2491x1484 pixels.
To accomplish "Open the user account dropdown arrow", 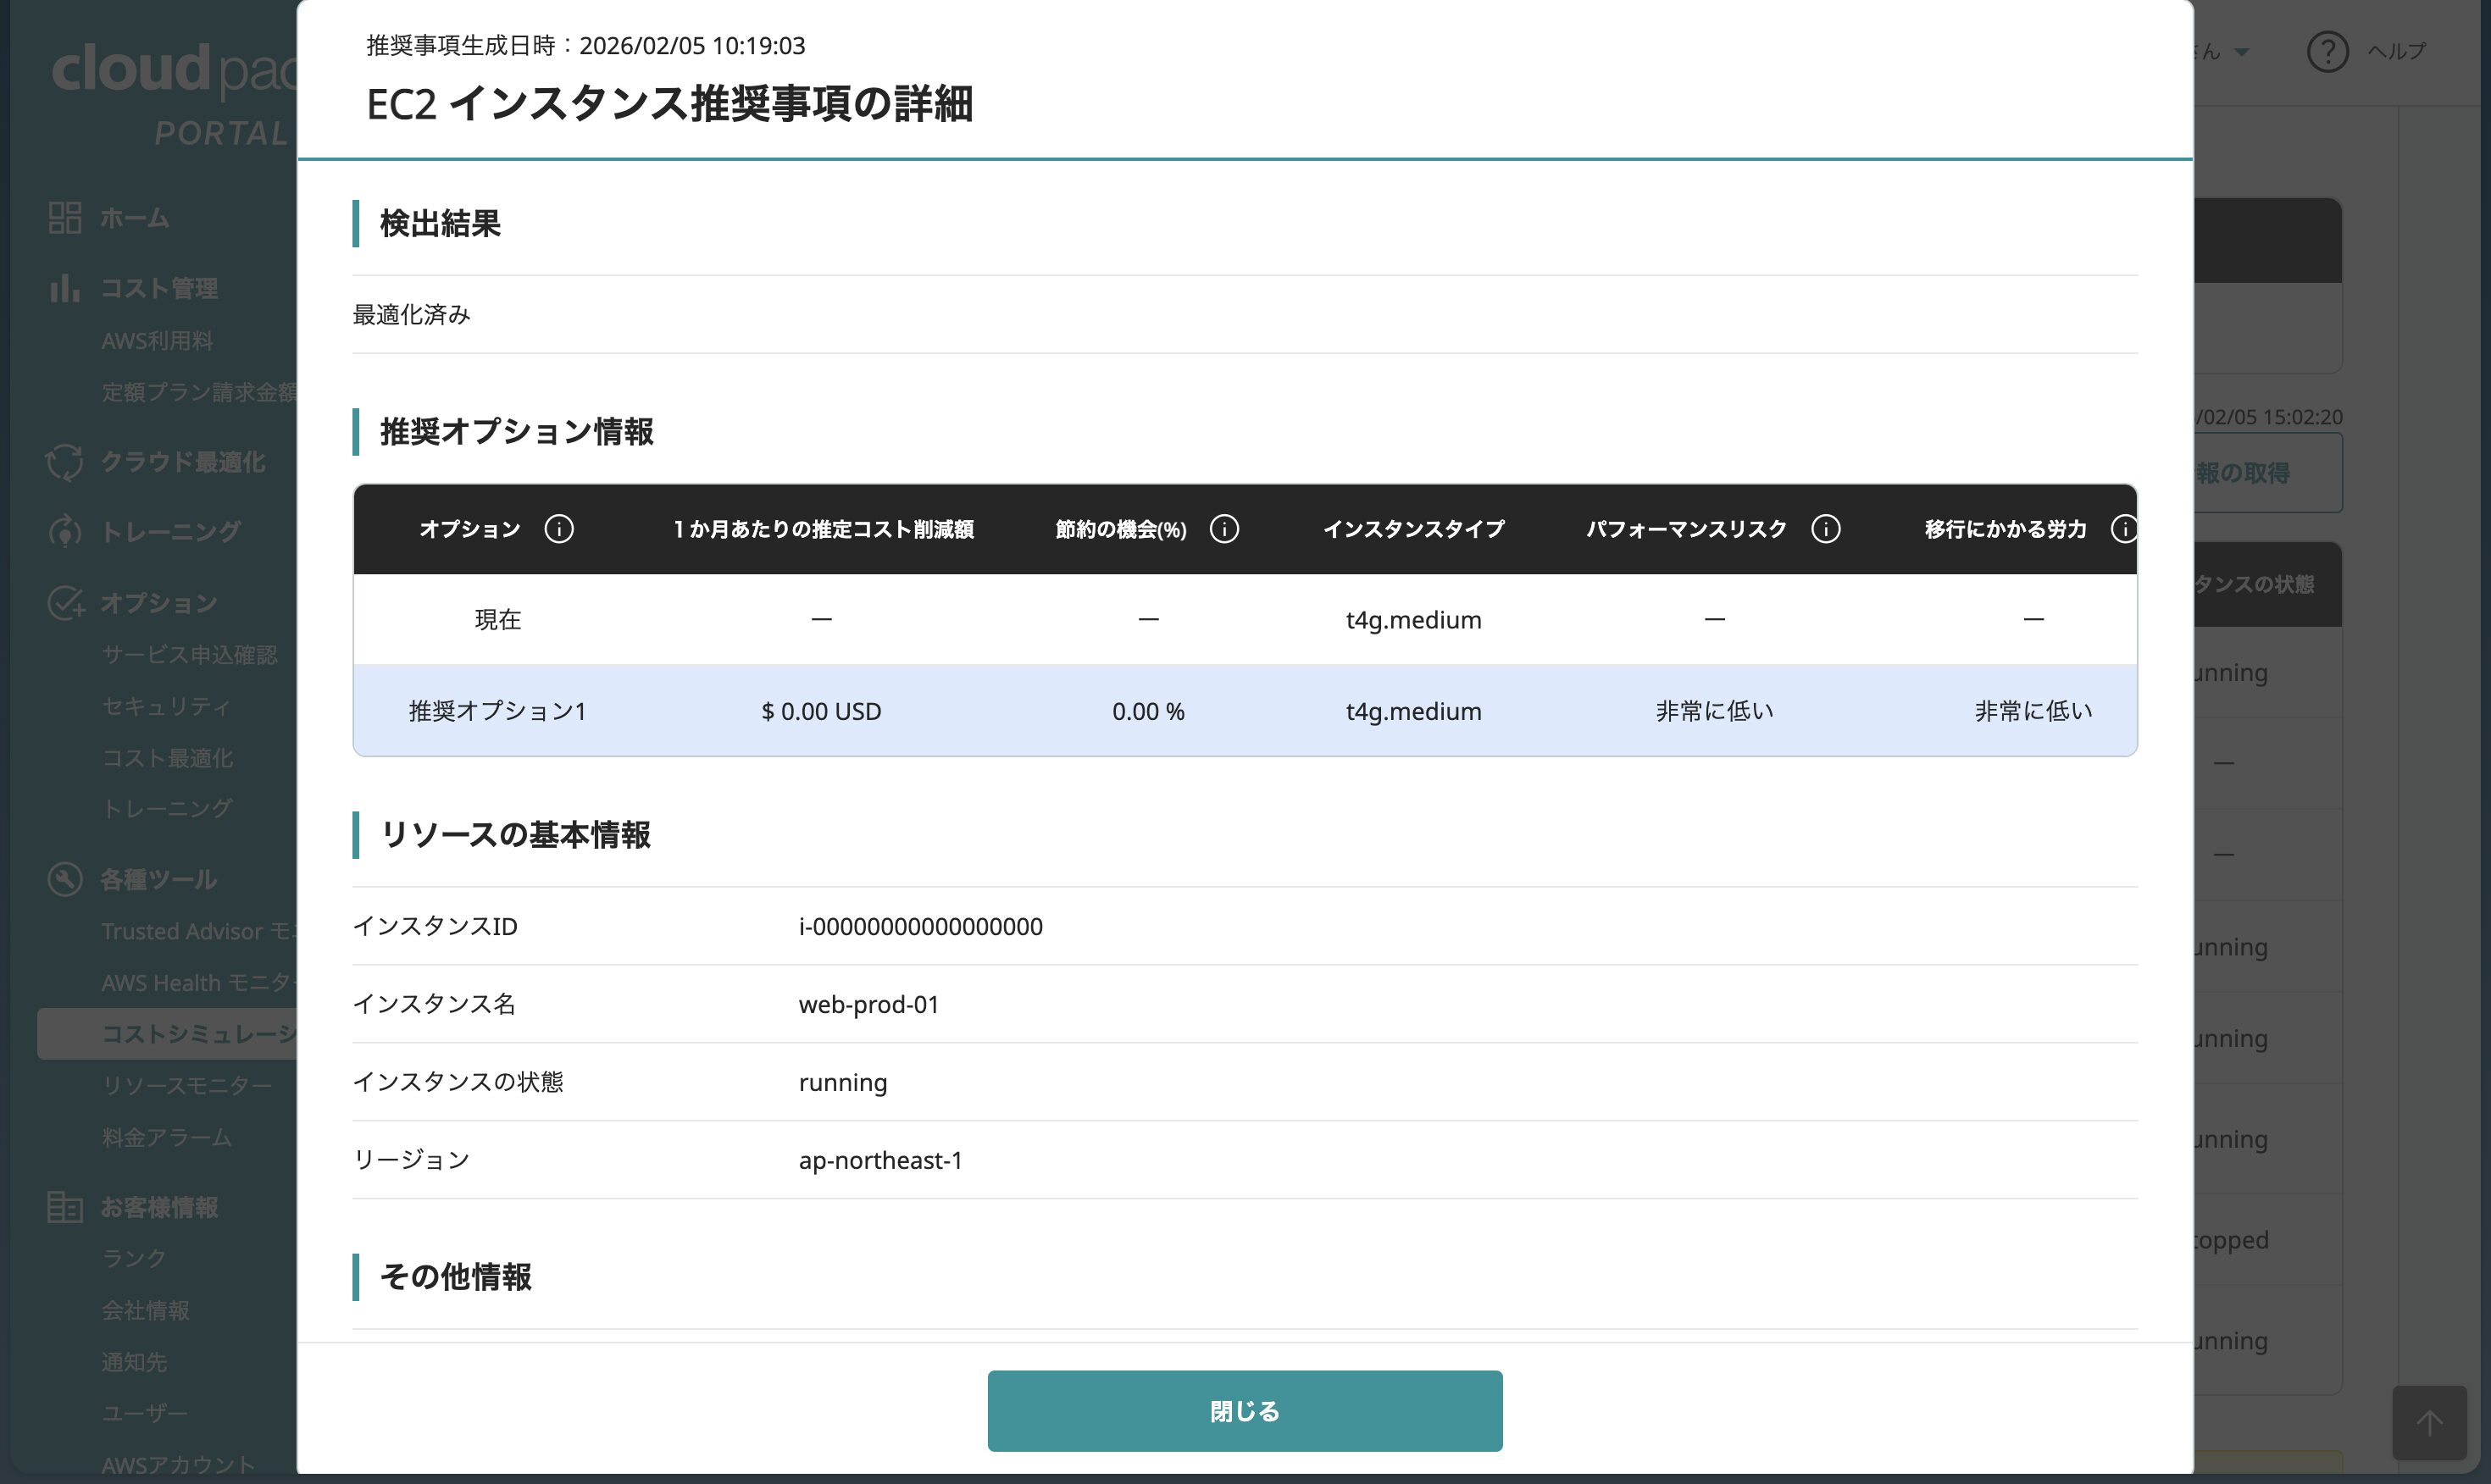I will coord(2242,52).
